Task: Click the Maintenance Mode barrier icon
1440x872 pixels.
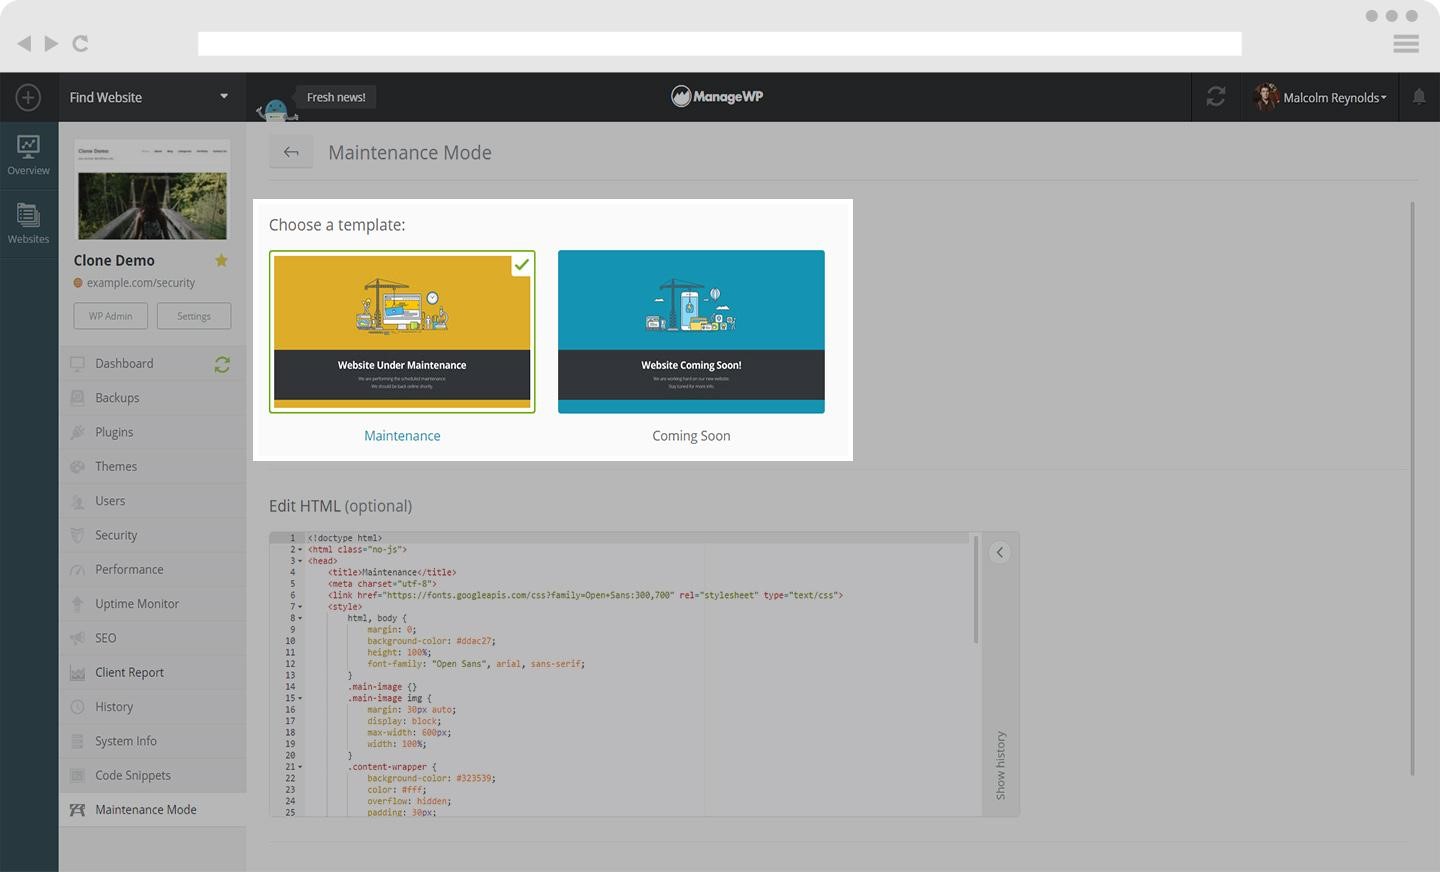Action: (77, 810)
